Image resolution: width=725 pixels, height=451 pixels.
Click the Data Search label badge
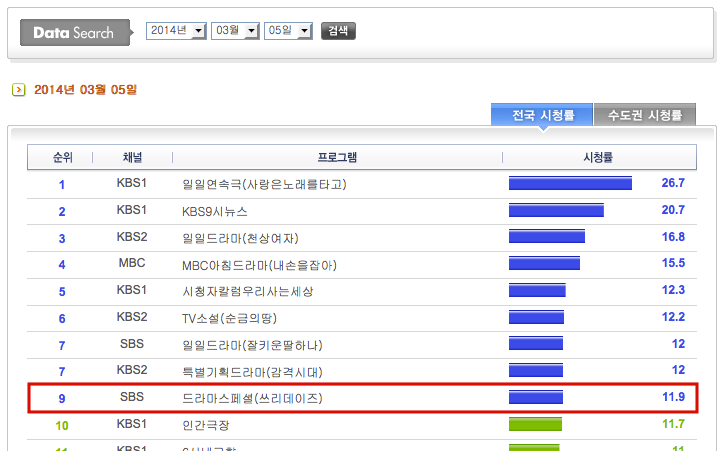click(x=74, y=33)
